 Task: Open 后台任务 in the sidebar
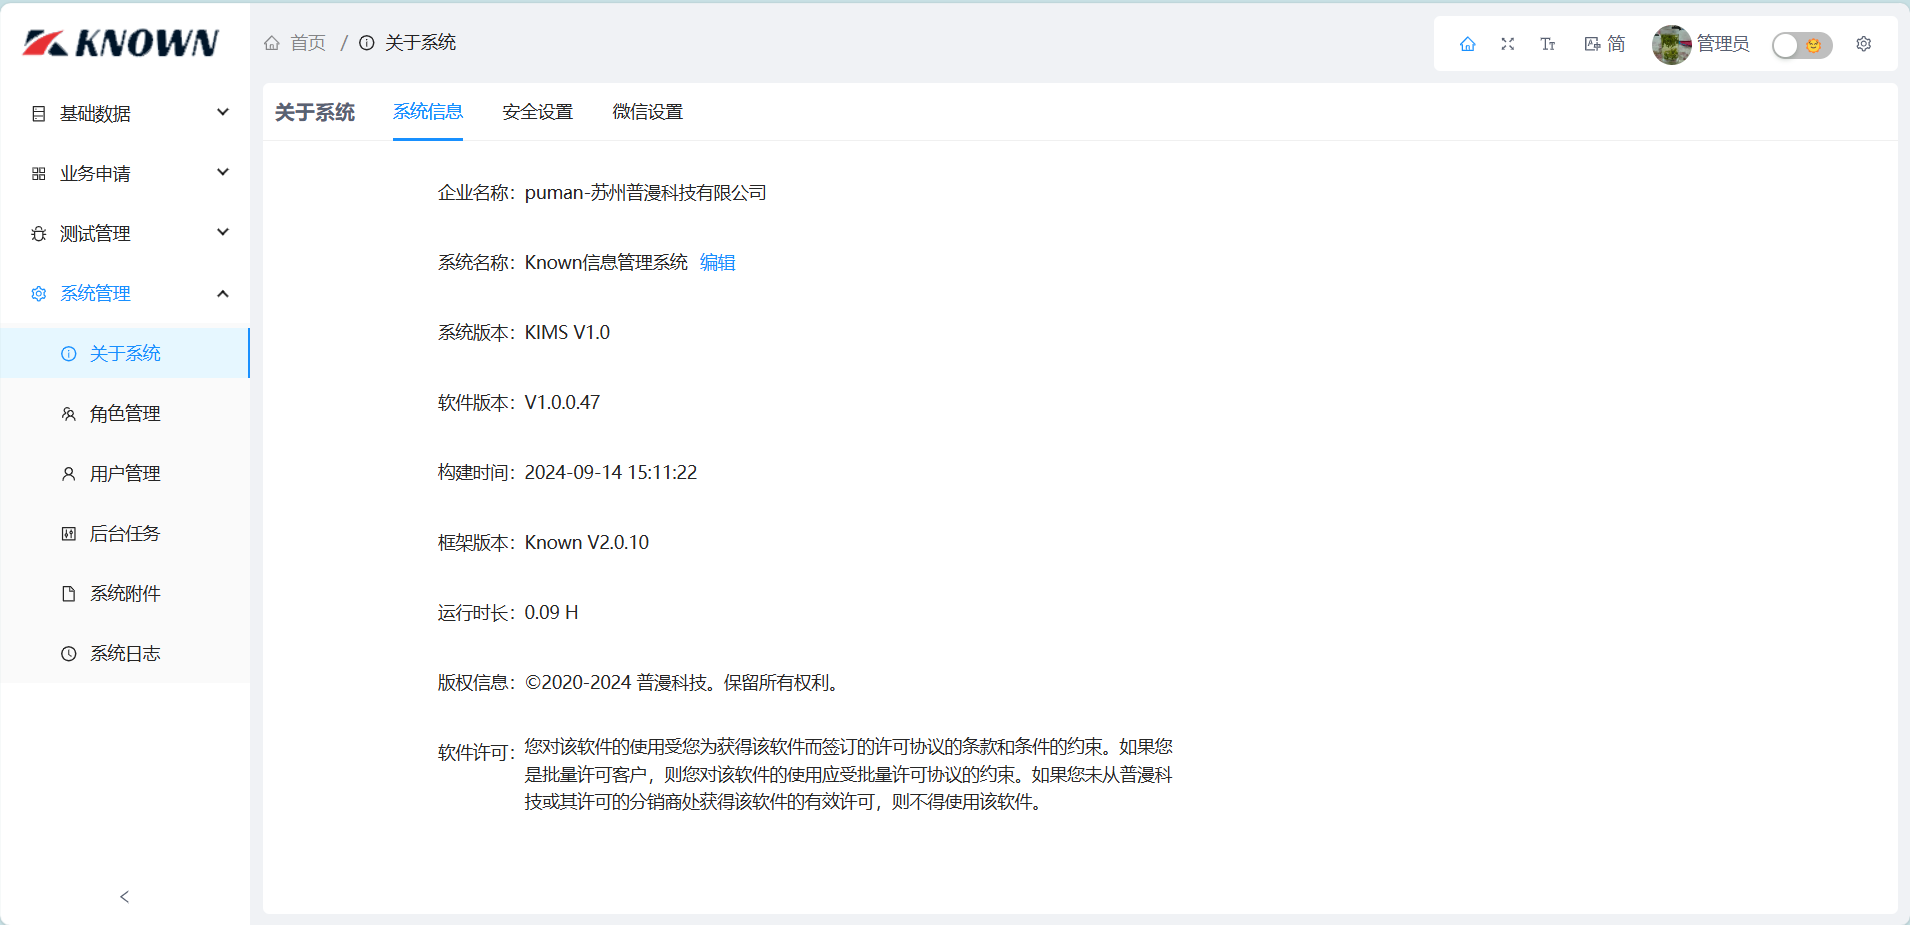click(x=125, y=533)
